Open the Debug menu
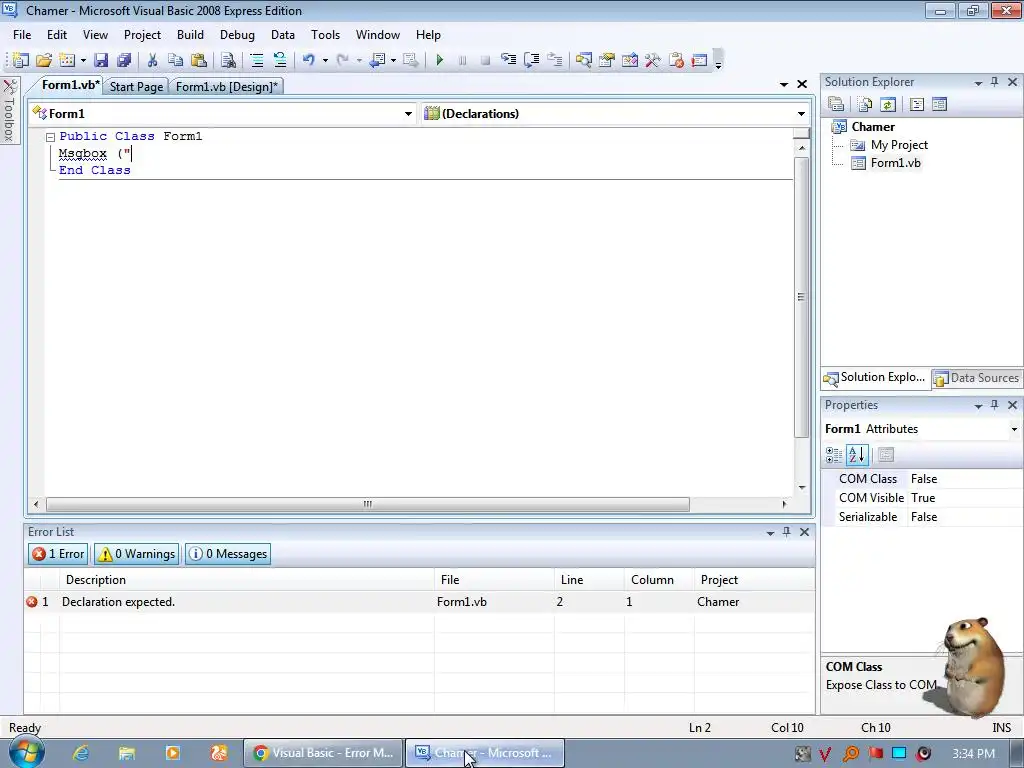1024x768 pixels. [x=237, y=35]
